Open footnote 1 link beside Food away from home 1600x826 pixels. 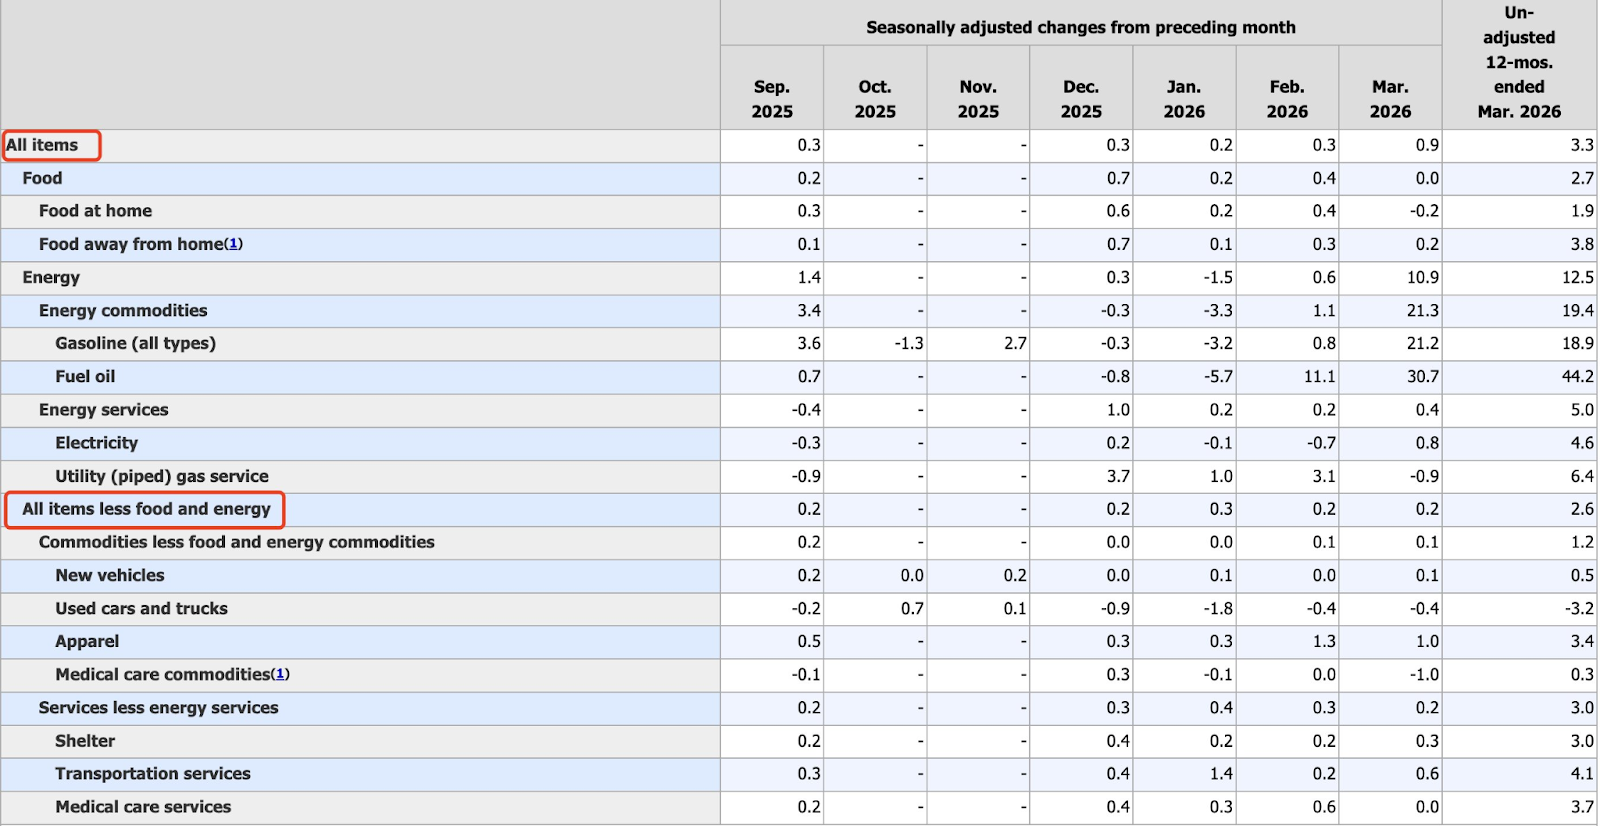click(x=233, y=244)
